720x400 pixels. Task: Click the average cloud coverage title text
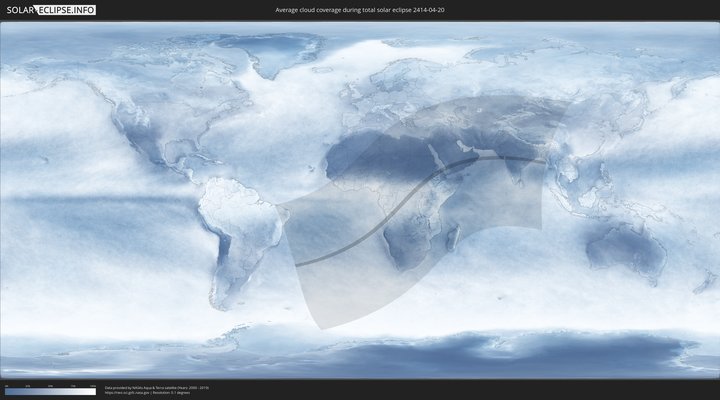click(x=359, y=10)
